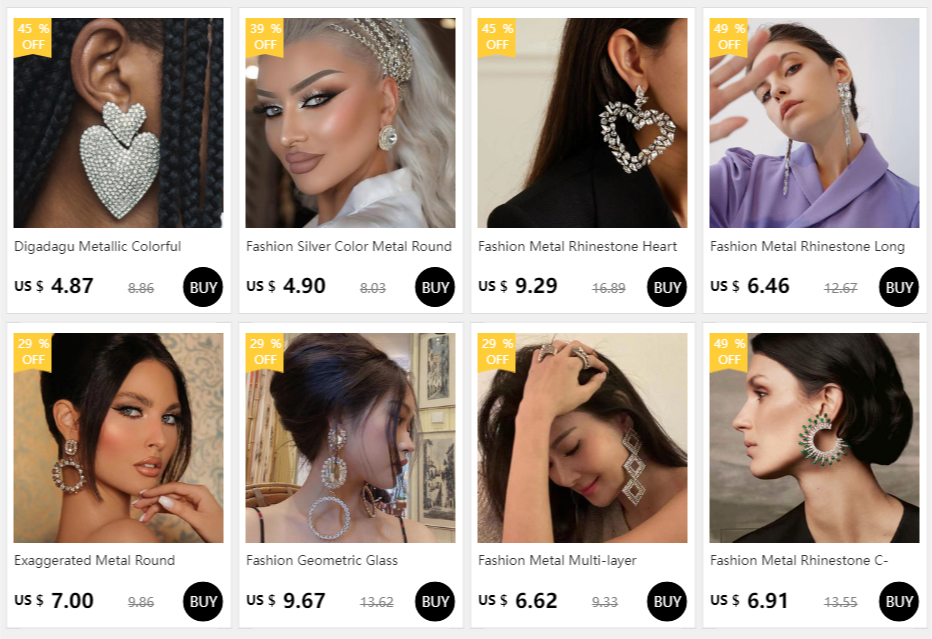Screen dimensions: 932x639
Task: Open the Exaggerated Metal Round title link
Action: coord(95,560)
